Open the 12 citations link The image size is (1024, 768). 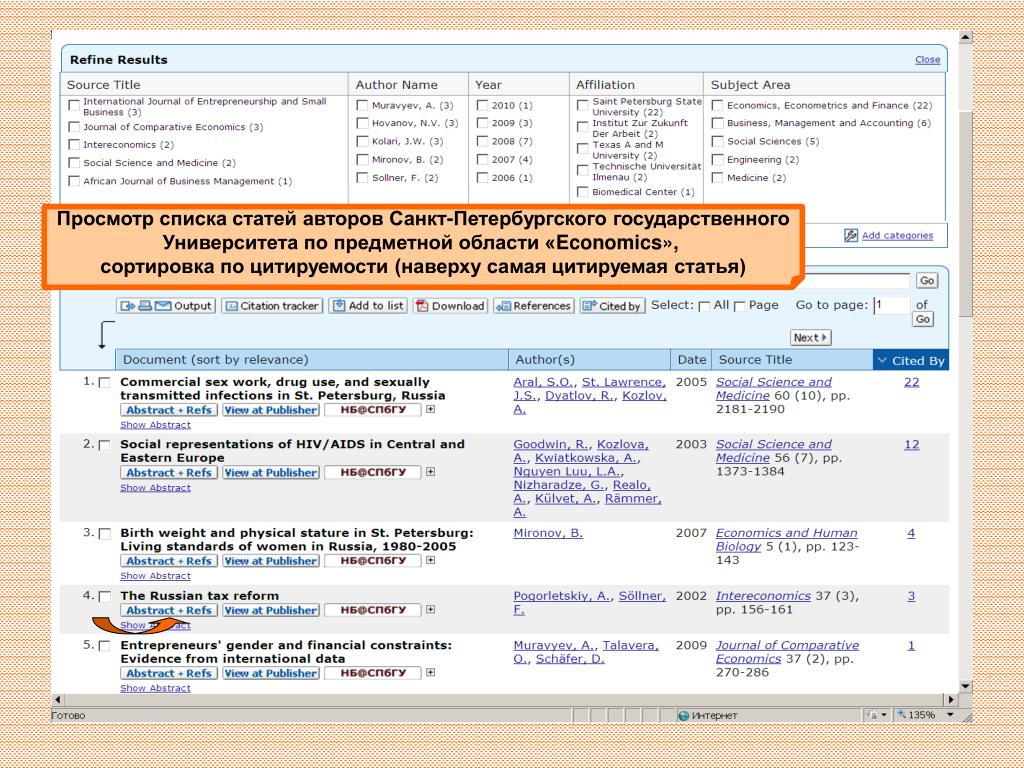[912, 445]
